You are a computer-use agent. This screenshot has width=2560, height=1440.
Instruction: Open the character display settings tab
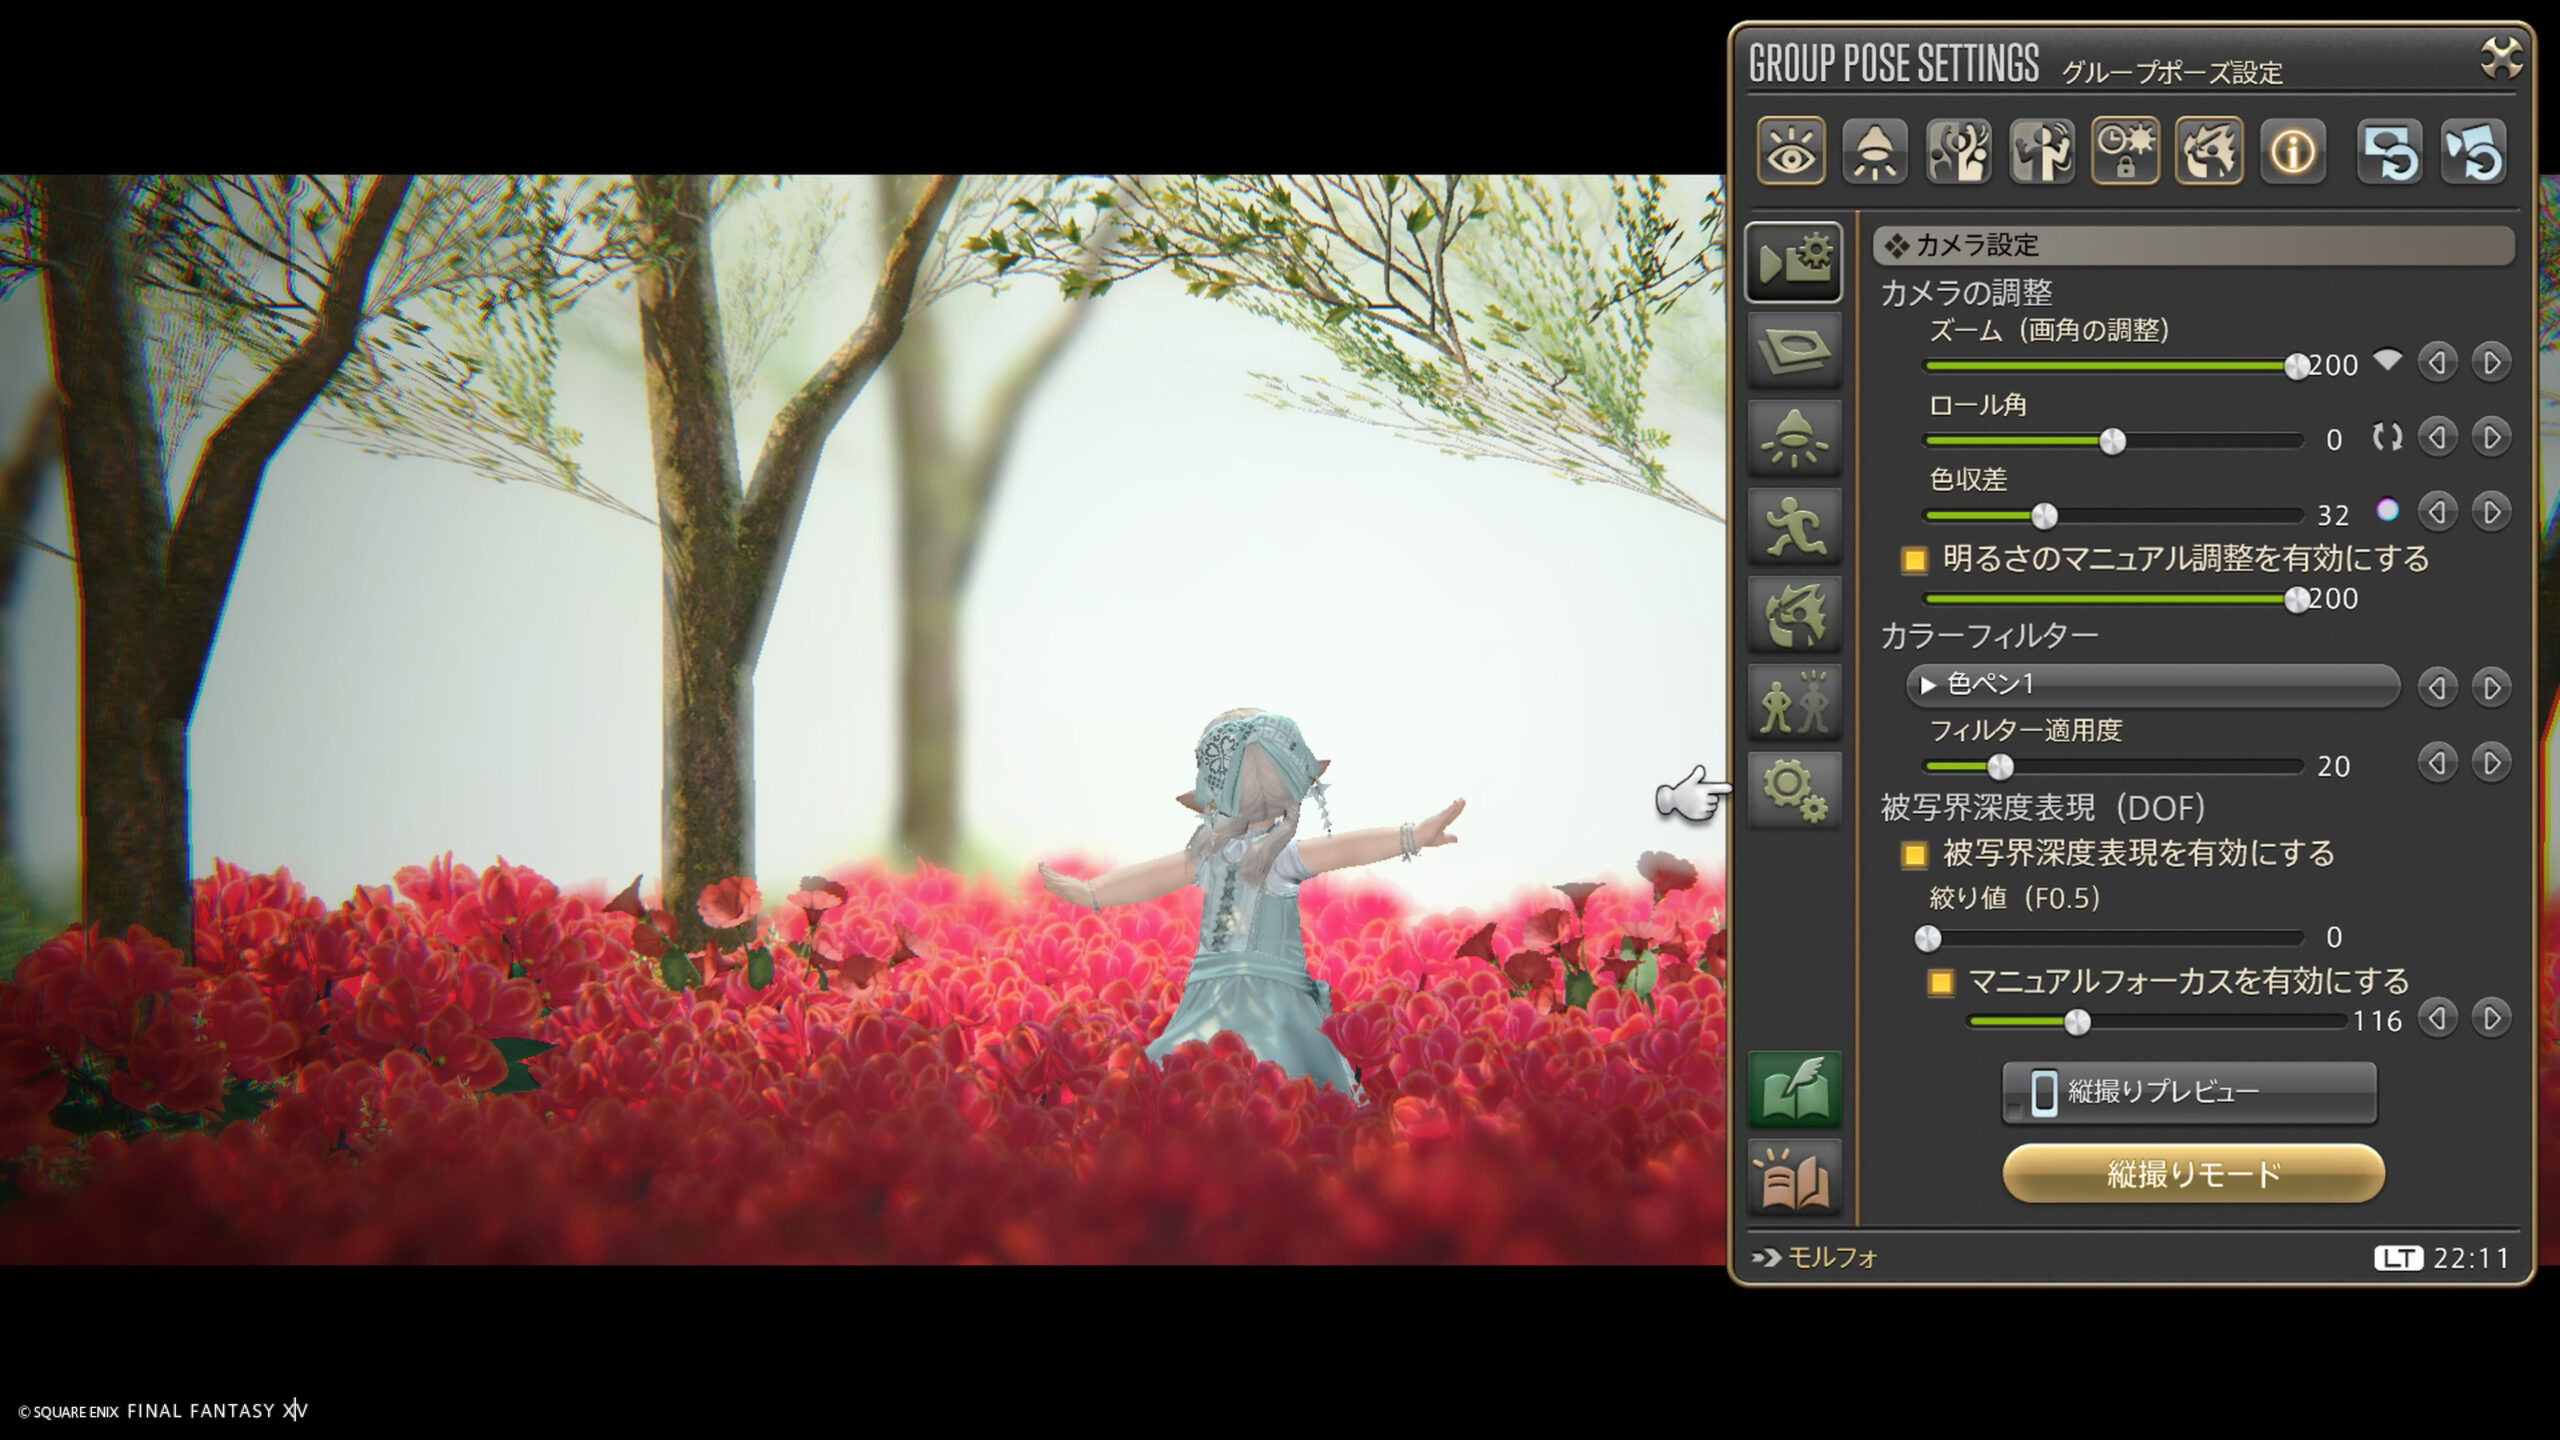(x=1794, y=702)
